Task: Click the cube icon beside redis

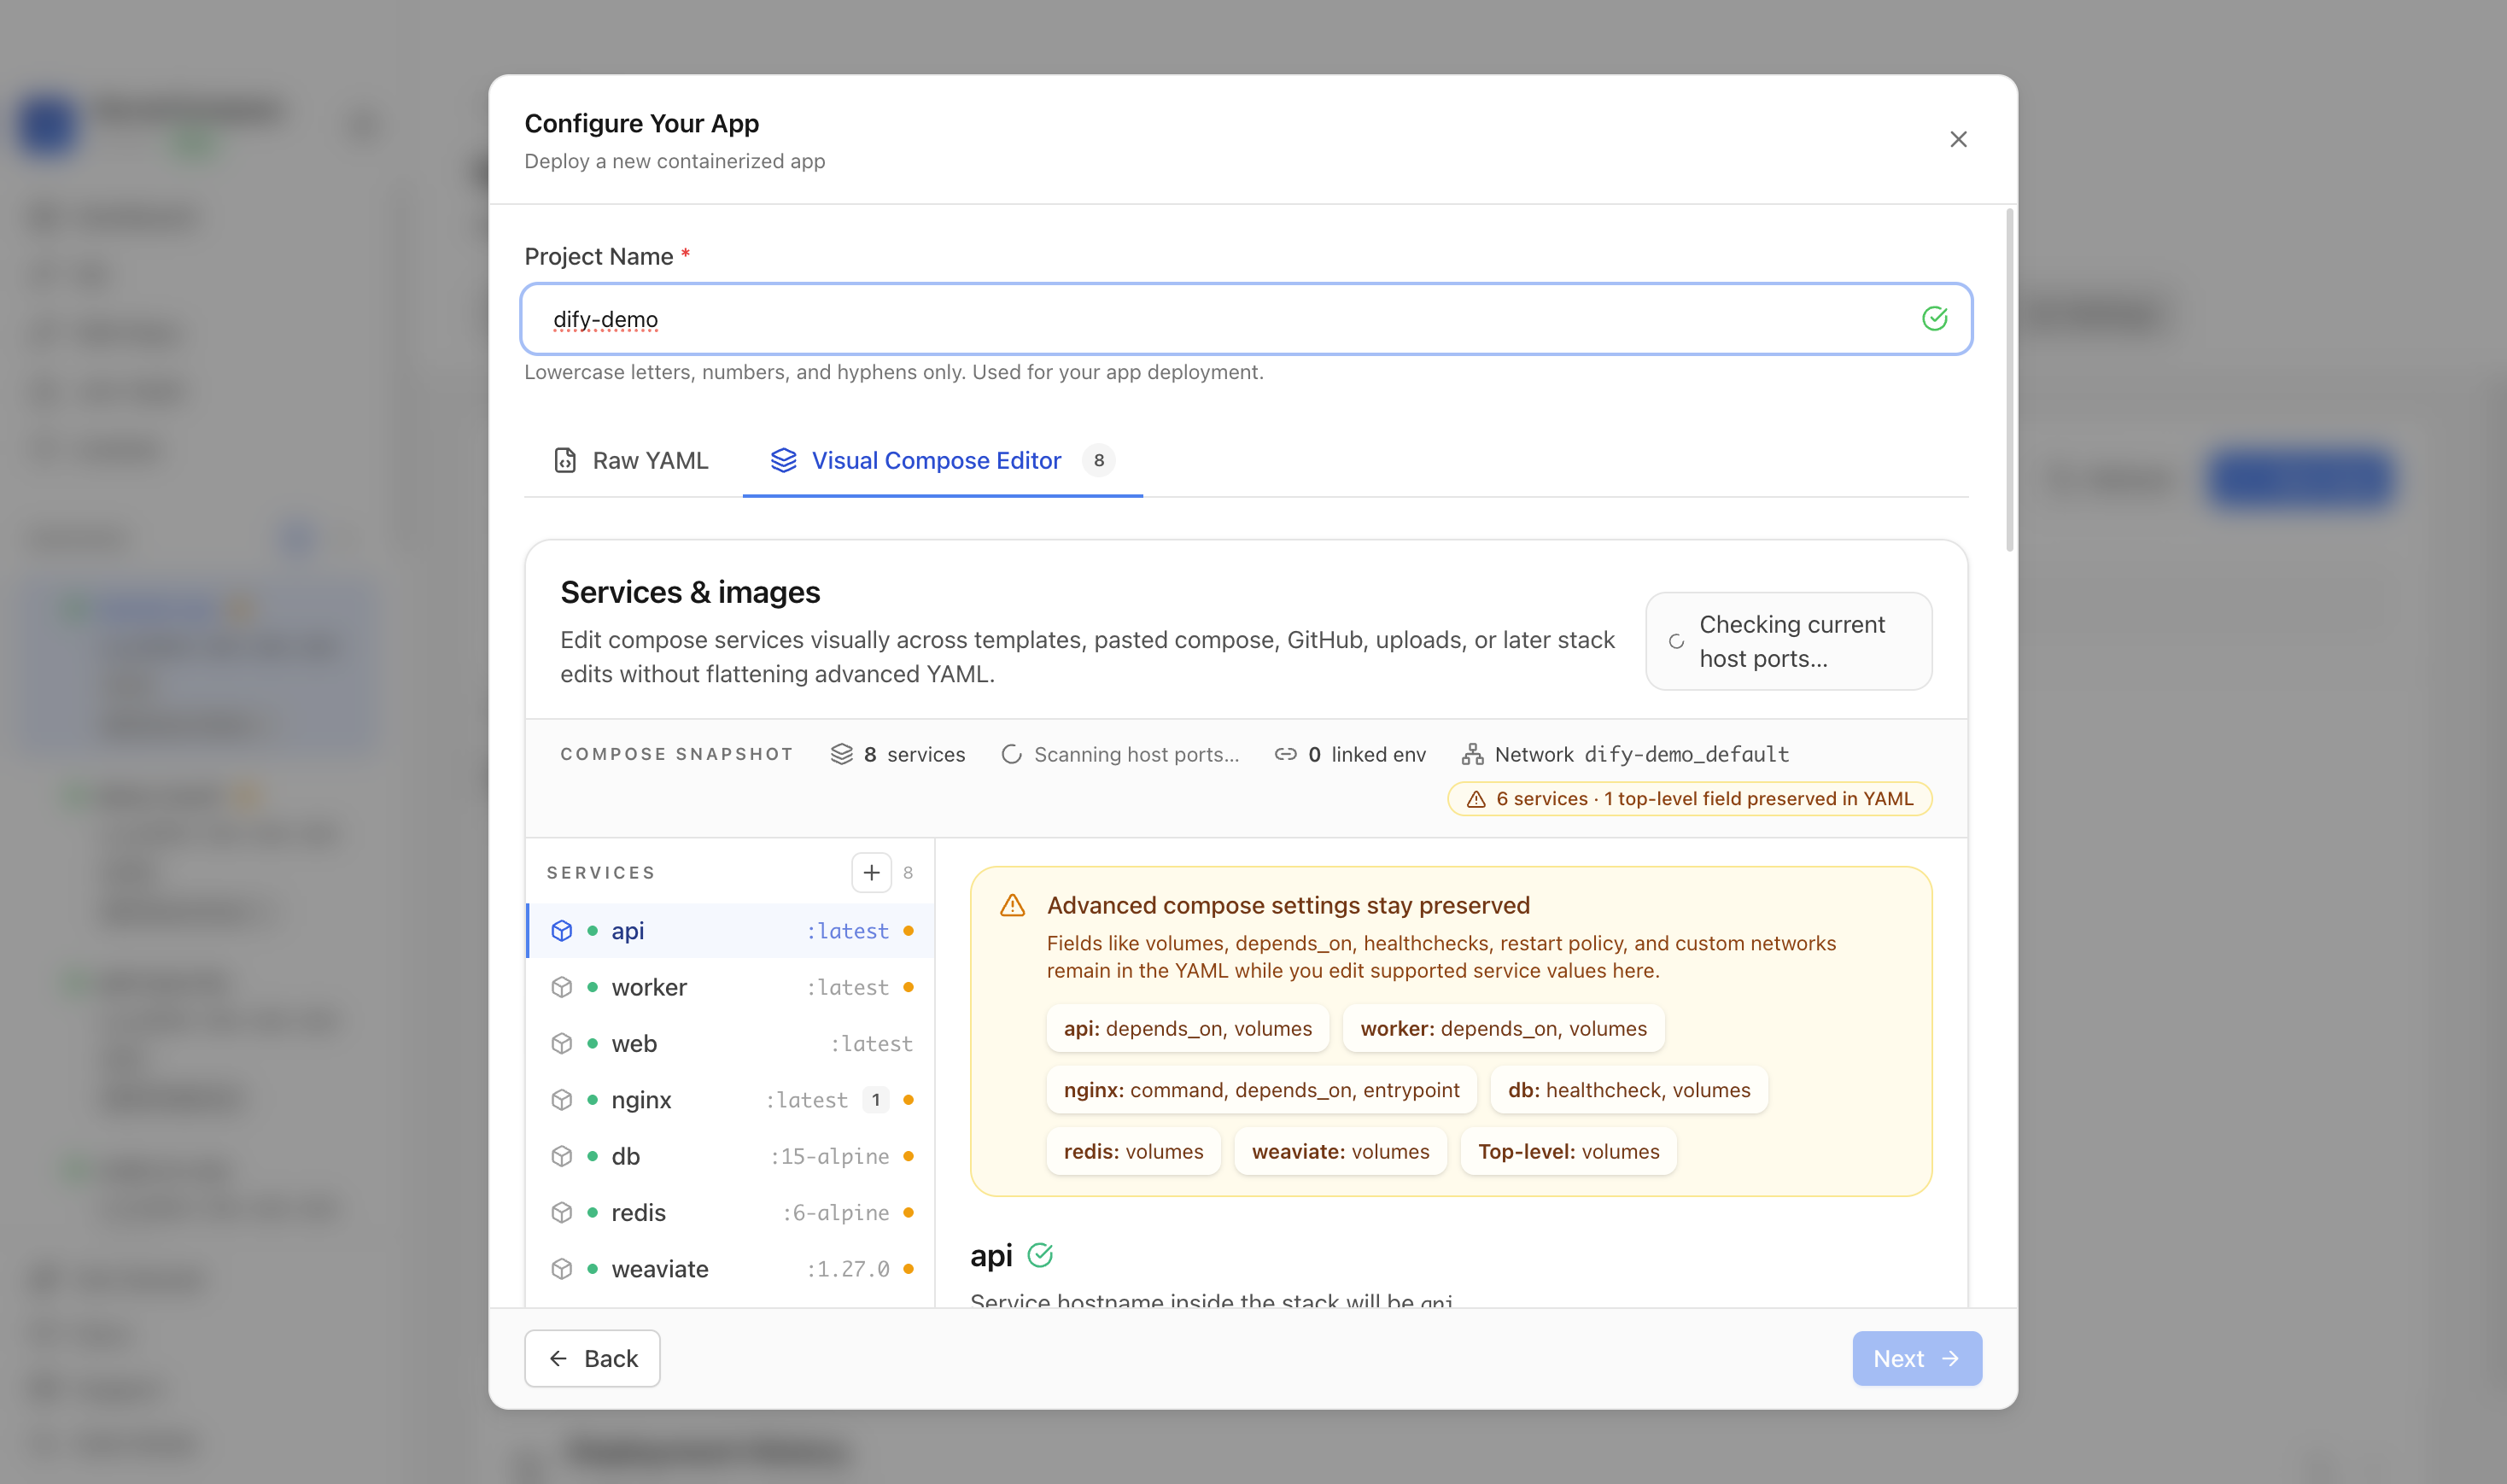Action: 562,1212
